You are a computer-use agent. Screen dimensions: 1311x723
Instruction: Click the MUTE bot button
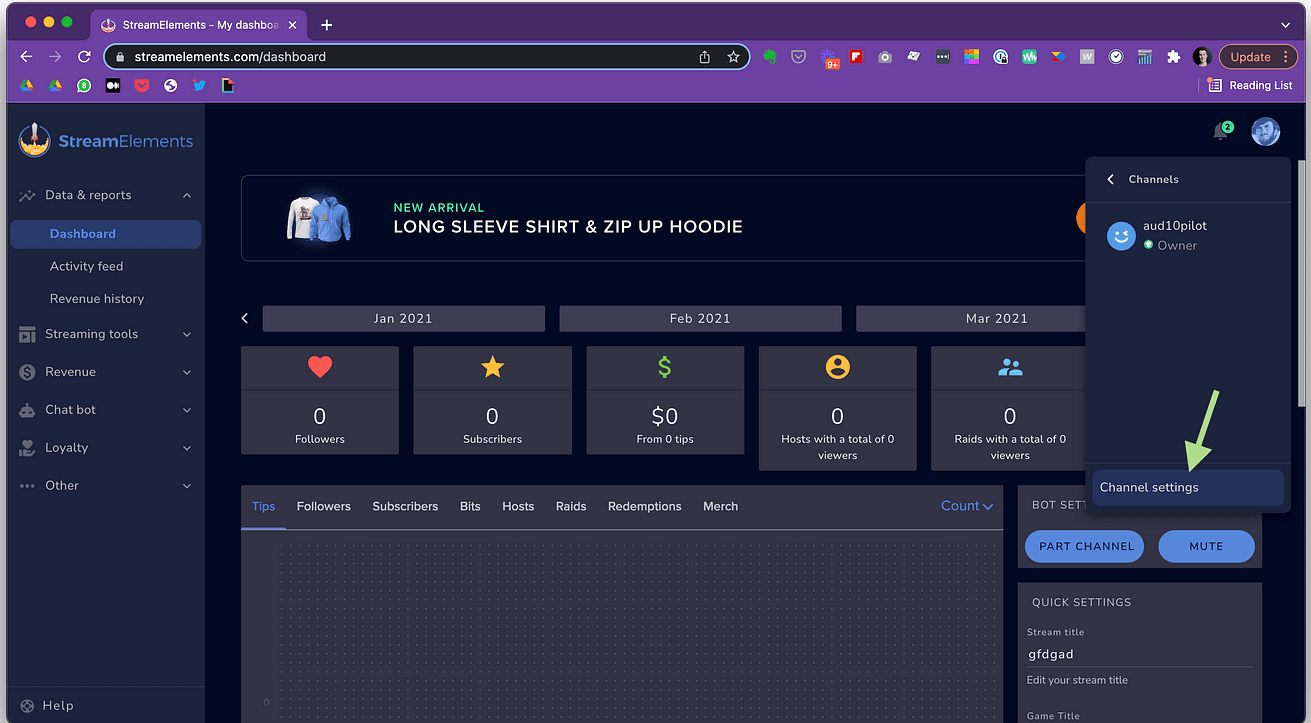point(1206,546)
